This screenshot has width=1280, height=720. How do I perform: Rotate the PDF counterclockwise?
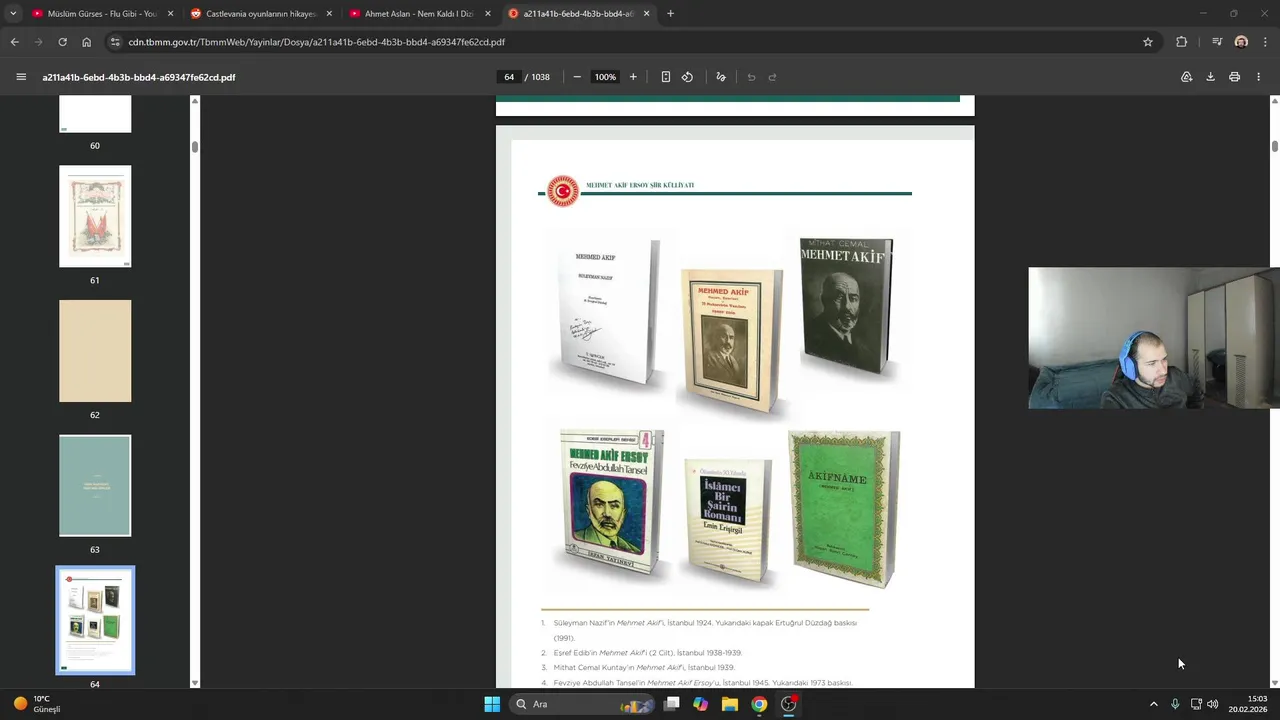687,77
